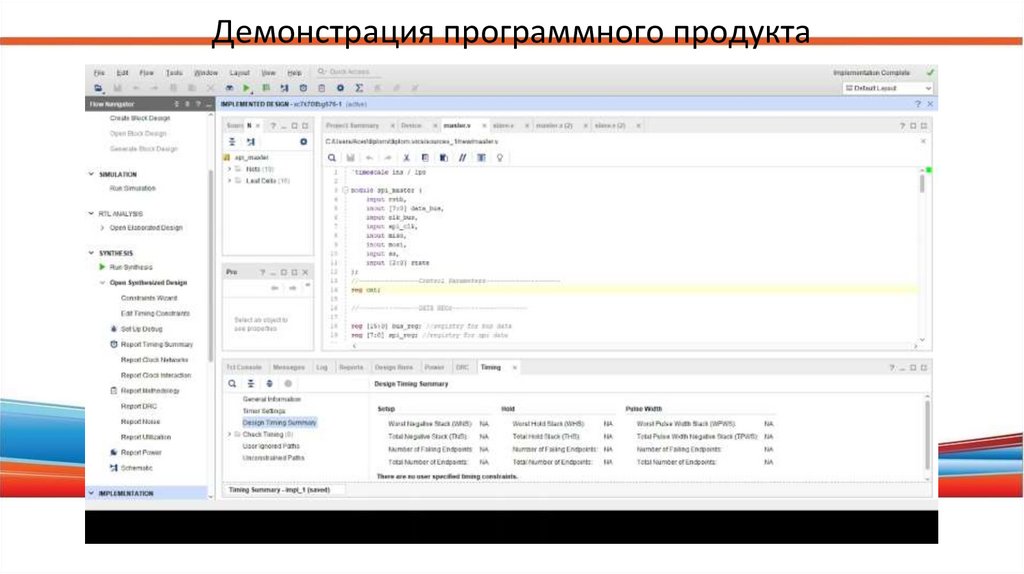This screenshot has width=1024, height=574.
Task: Click Report Utilization
Action: (146, 437)
